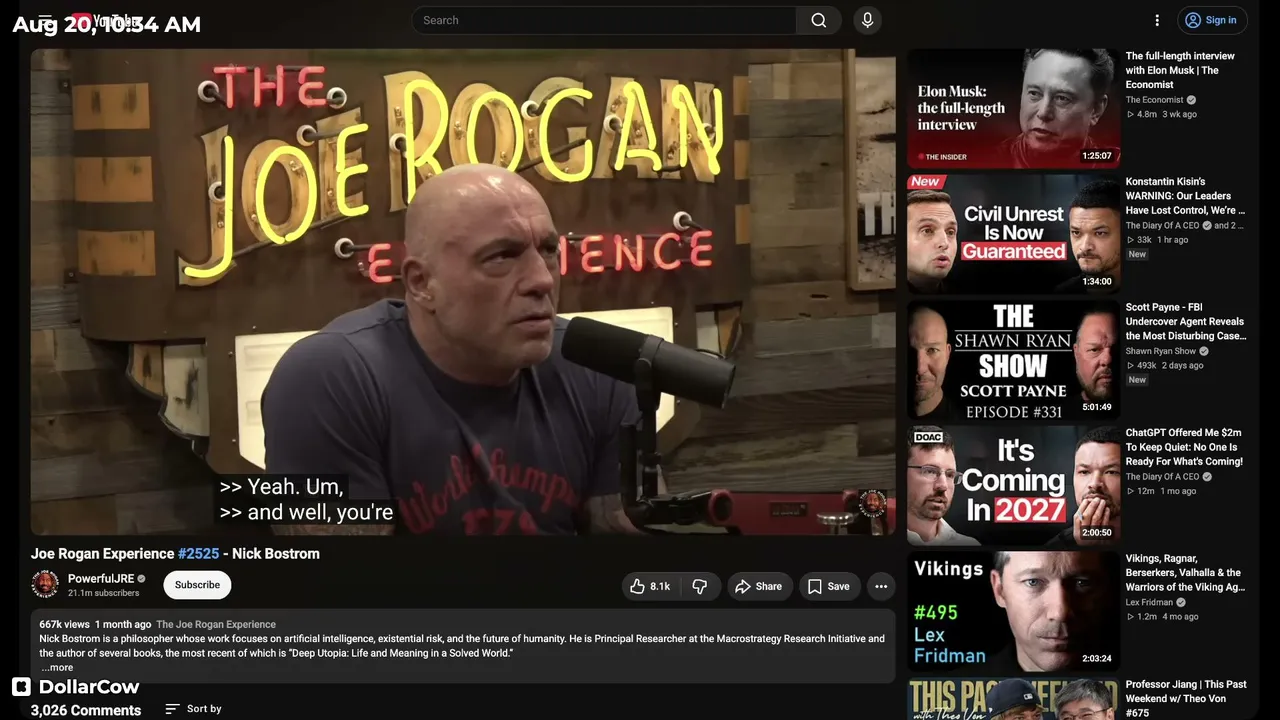Click the 21.1m subscribers text
Viewport: 1280px width, 720px height.
click(x=103, y=593)
